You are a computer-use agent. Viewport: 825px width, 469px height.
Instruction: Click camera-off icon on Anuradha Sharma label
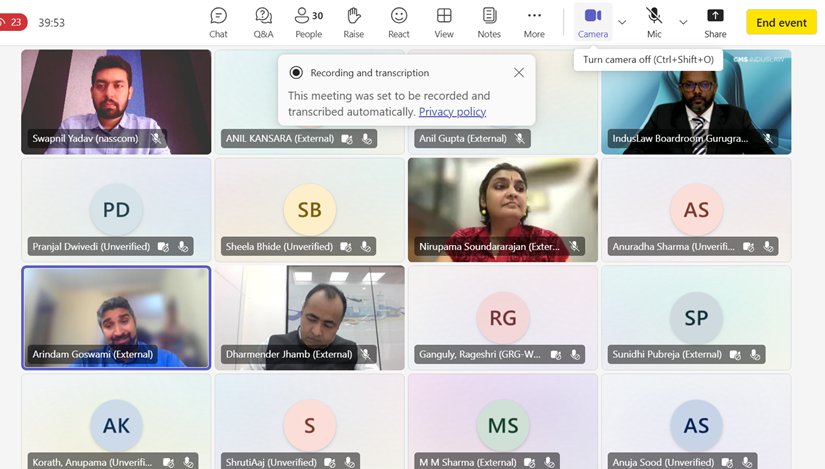pyautogui.click(x=748, y=247)
